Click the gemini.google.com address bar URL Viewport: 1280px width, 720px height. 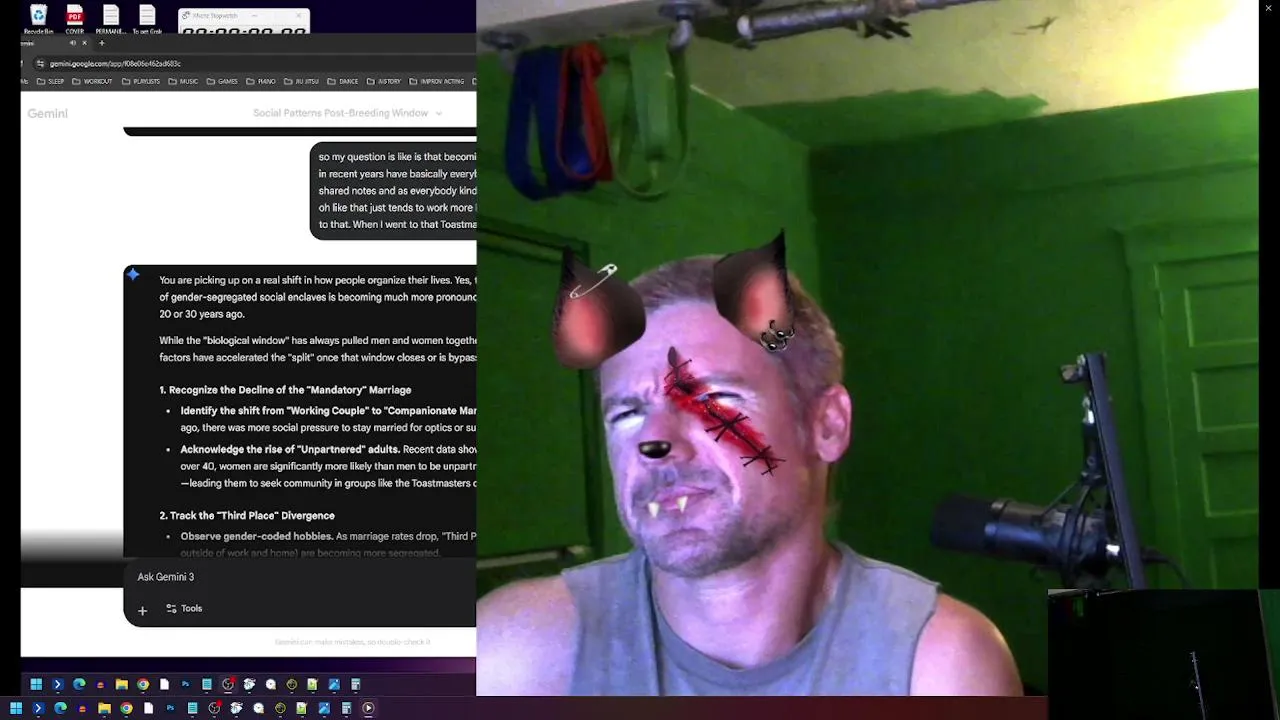(x=115, y=63)
